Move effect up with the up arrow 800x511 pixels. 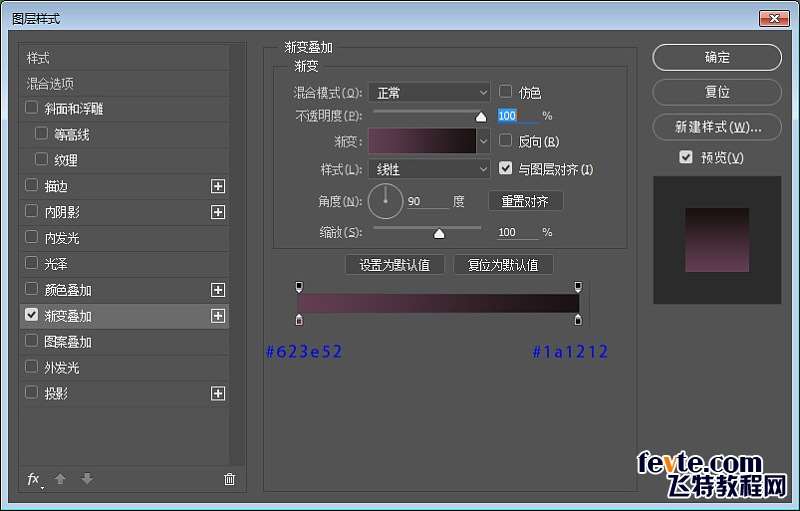pos(60,479)
